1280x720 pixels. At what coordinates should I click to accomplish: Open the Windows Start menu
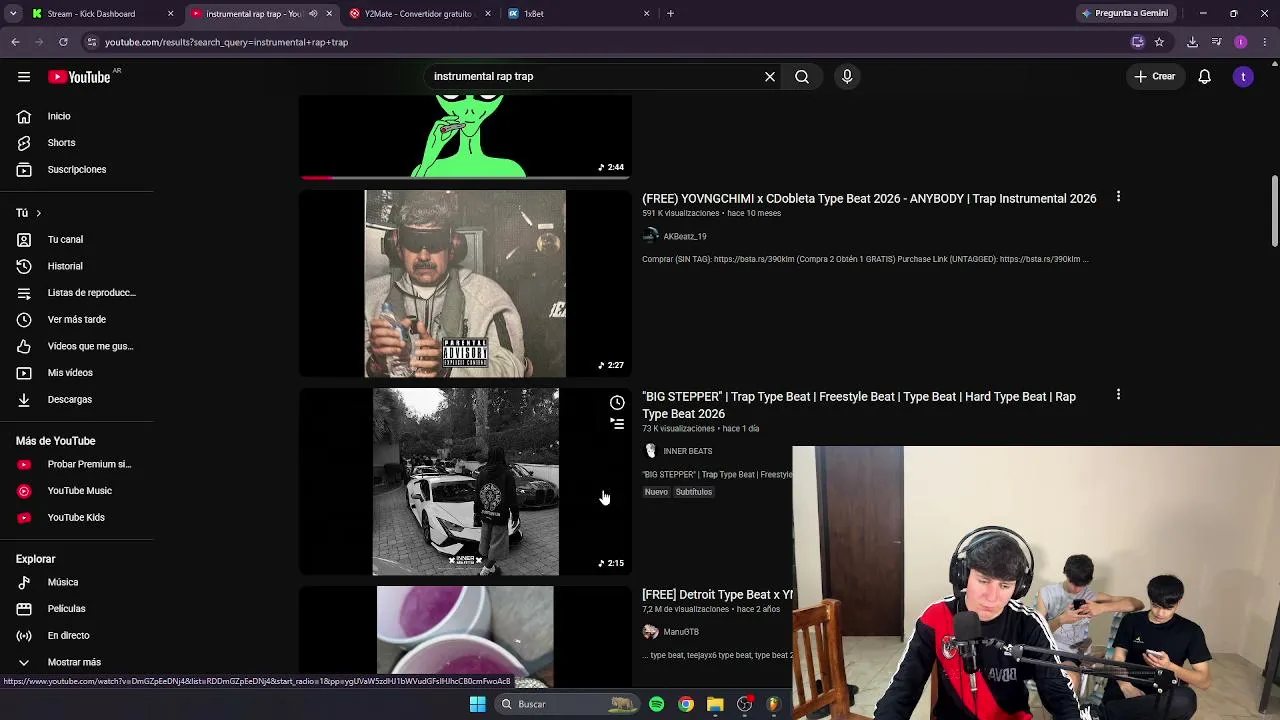pos(477,704)
